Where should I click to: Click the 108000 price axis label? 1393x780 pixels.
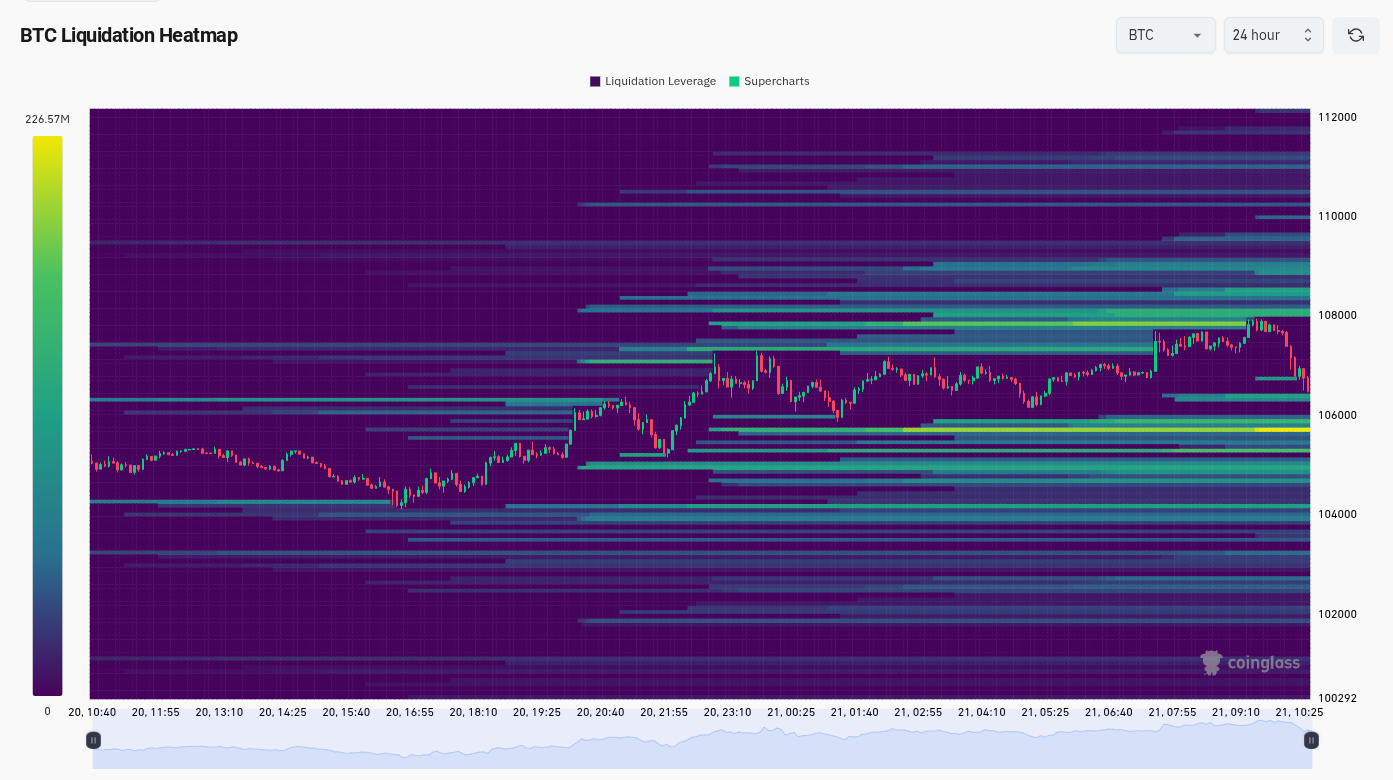[1337, 315]
